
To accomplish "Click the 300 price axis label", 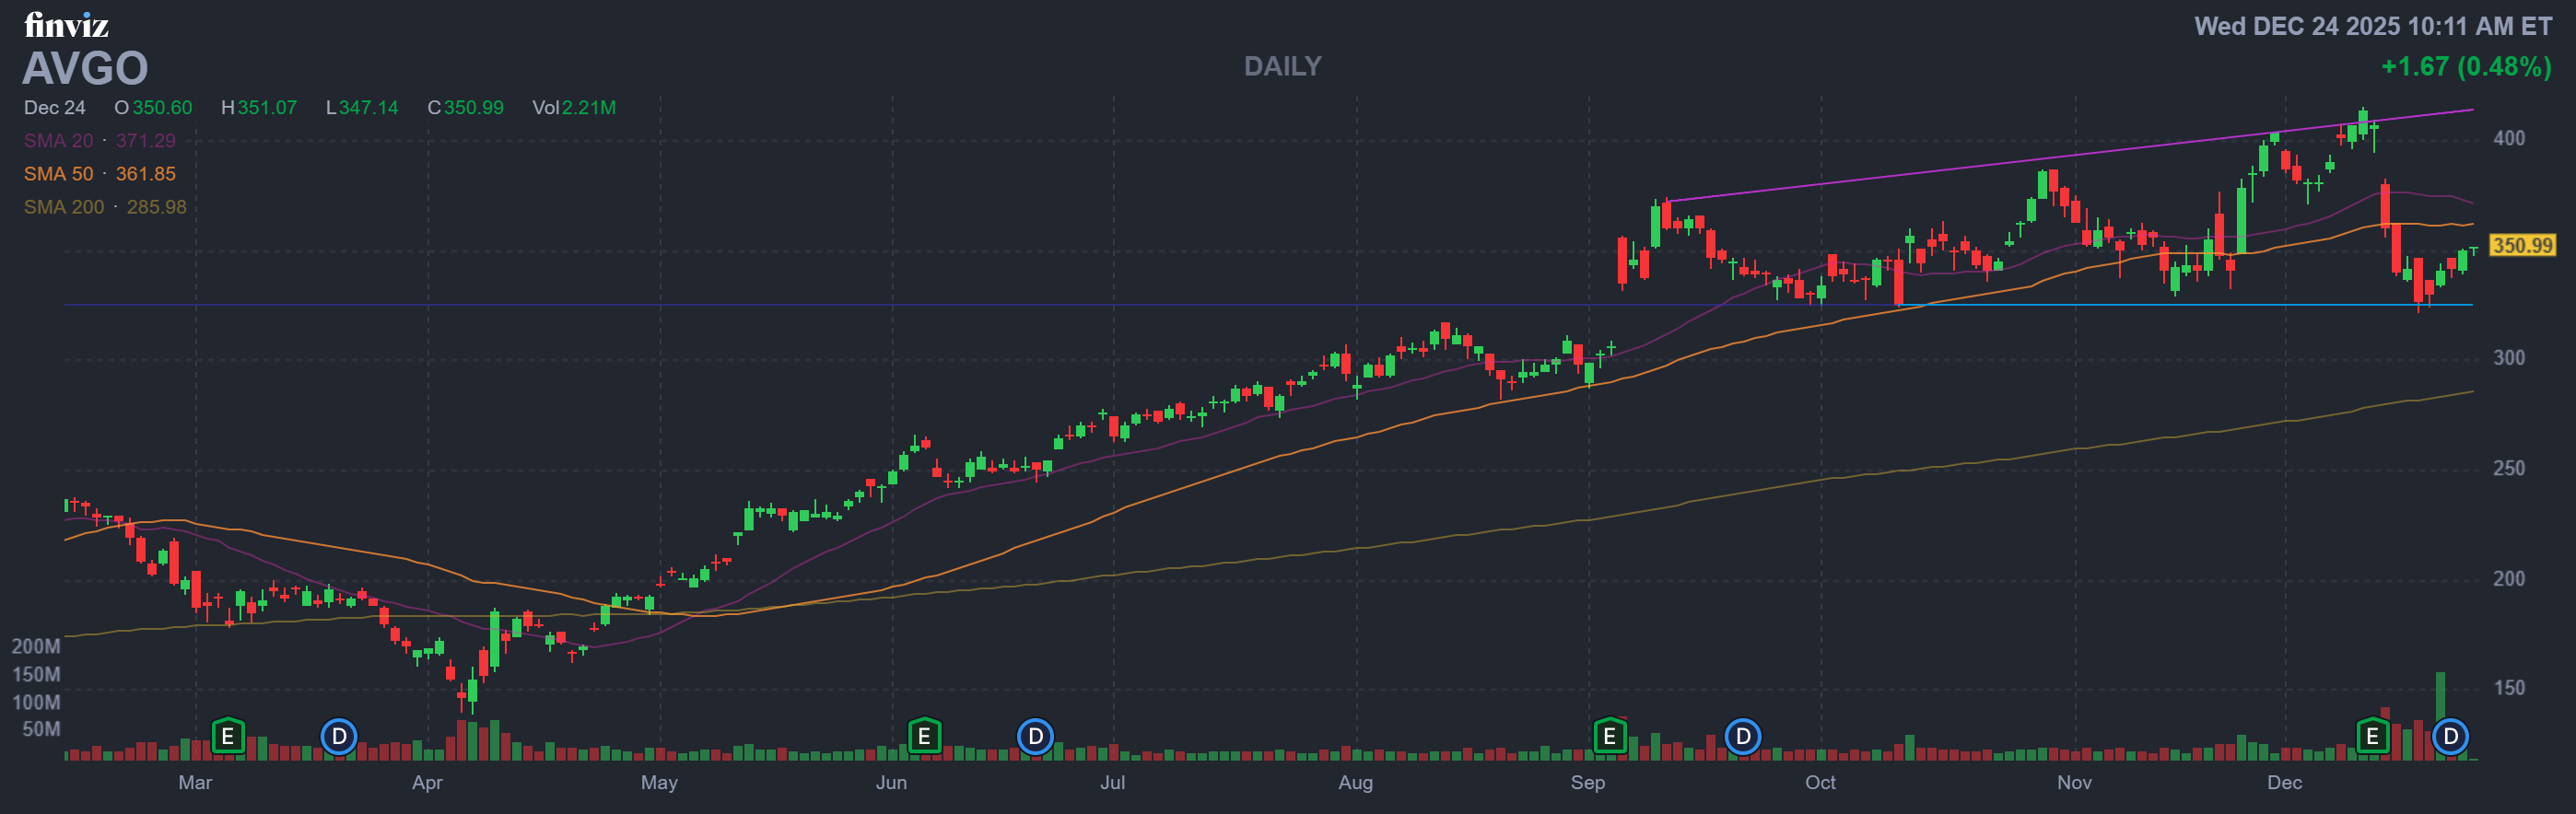I will click(x=2508, y=358).
